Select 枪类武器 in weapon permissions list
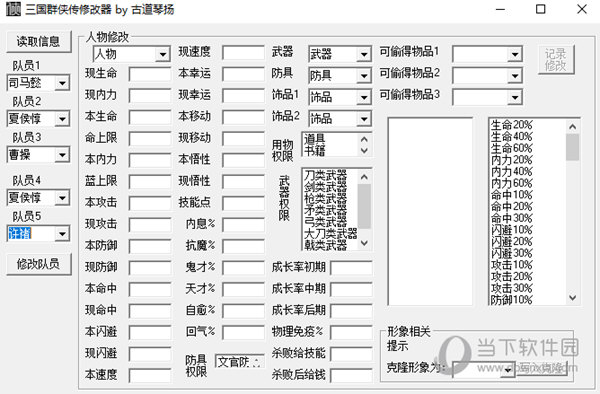Viewport: 600px width, 394px height. click(326, 199)
